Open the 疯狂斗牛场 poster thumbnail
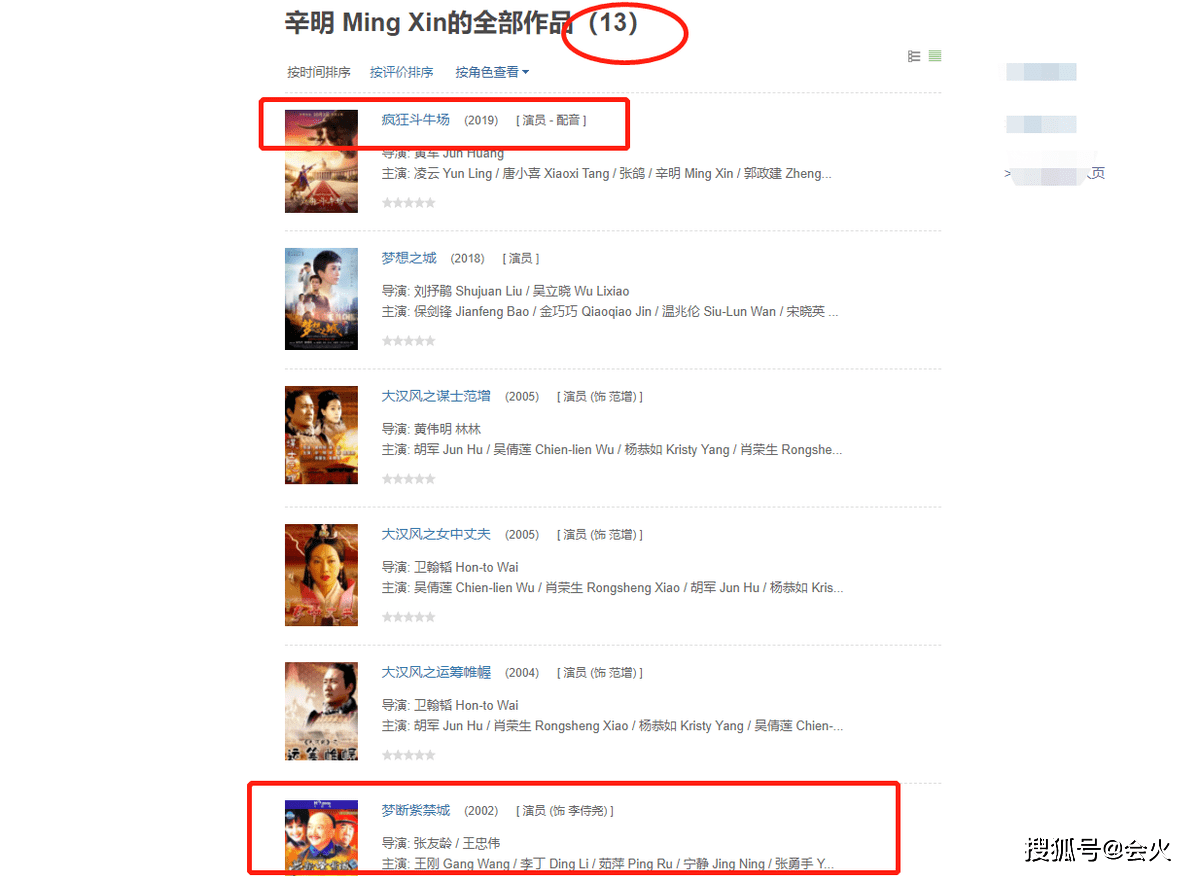Screen dimensions: 1200x876 (x=321, y=161)
